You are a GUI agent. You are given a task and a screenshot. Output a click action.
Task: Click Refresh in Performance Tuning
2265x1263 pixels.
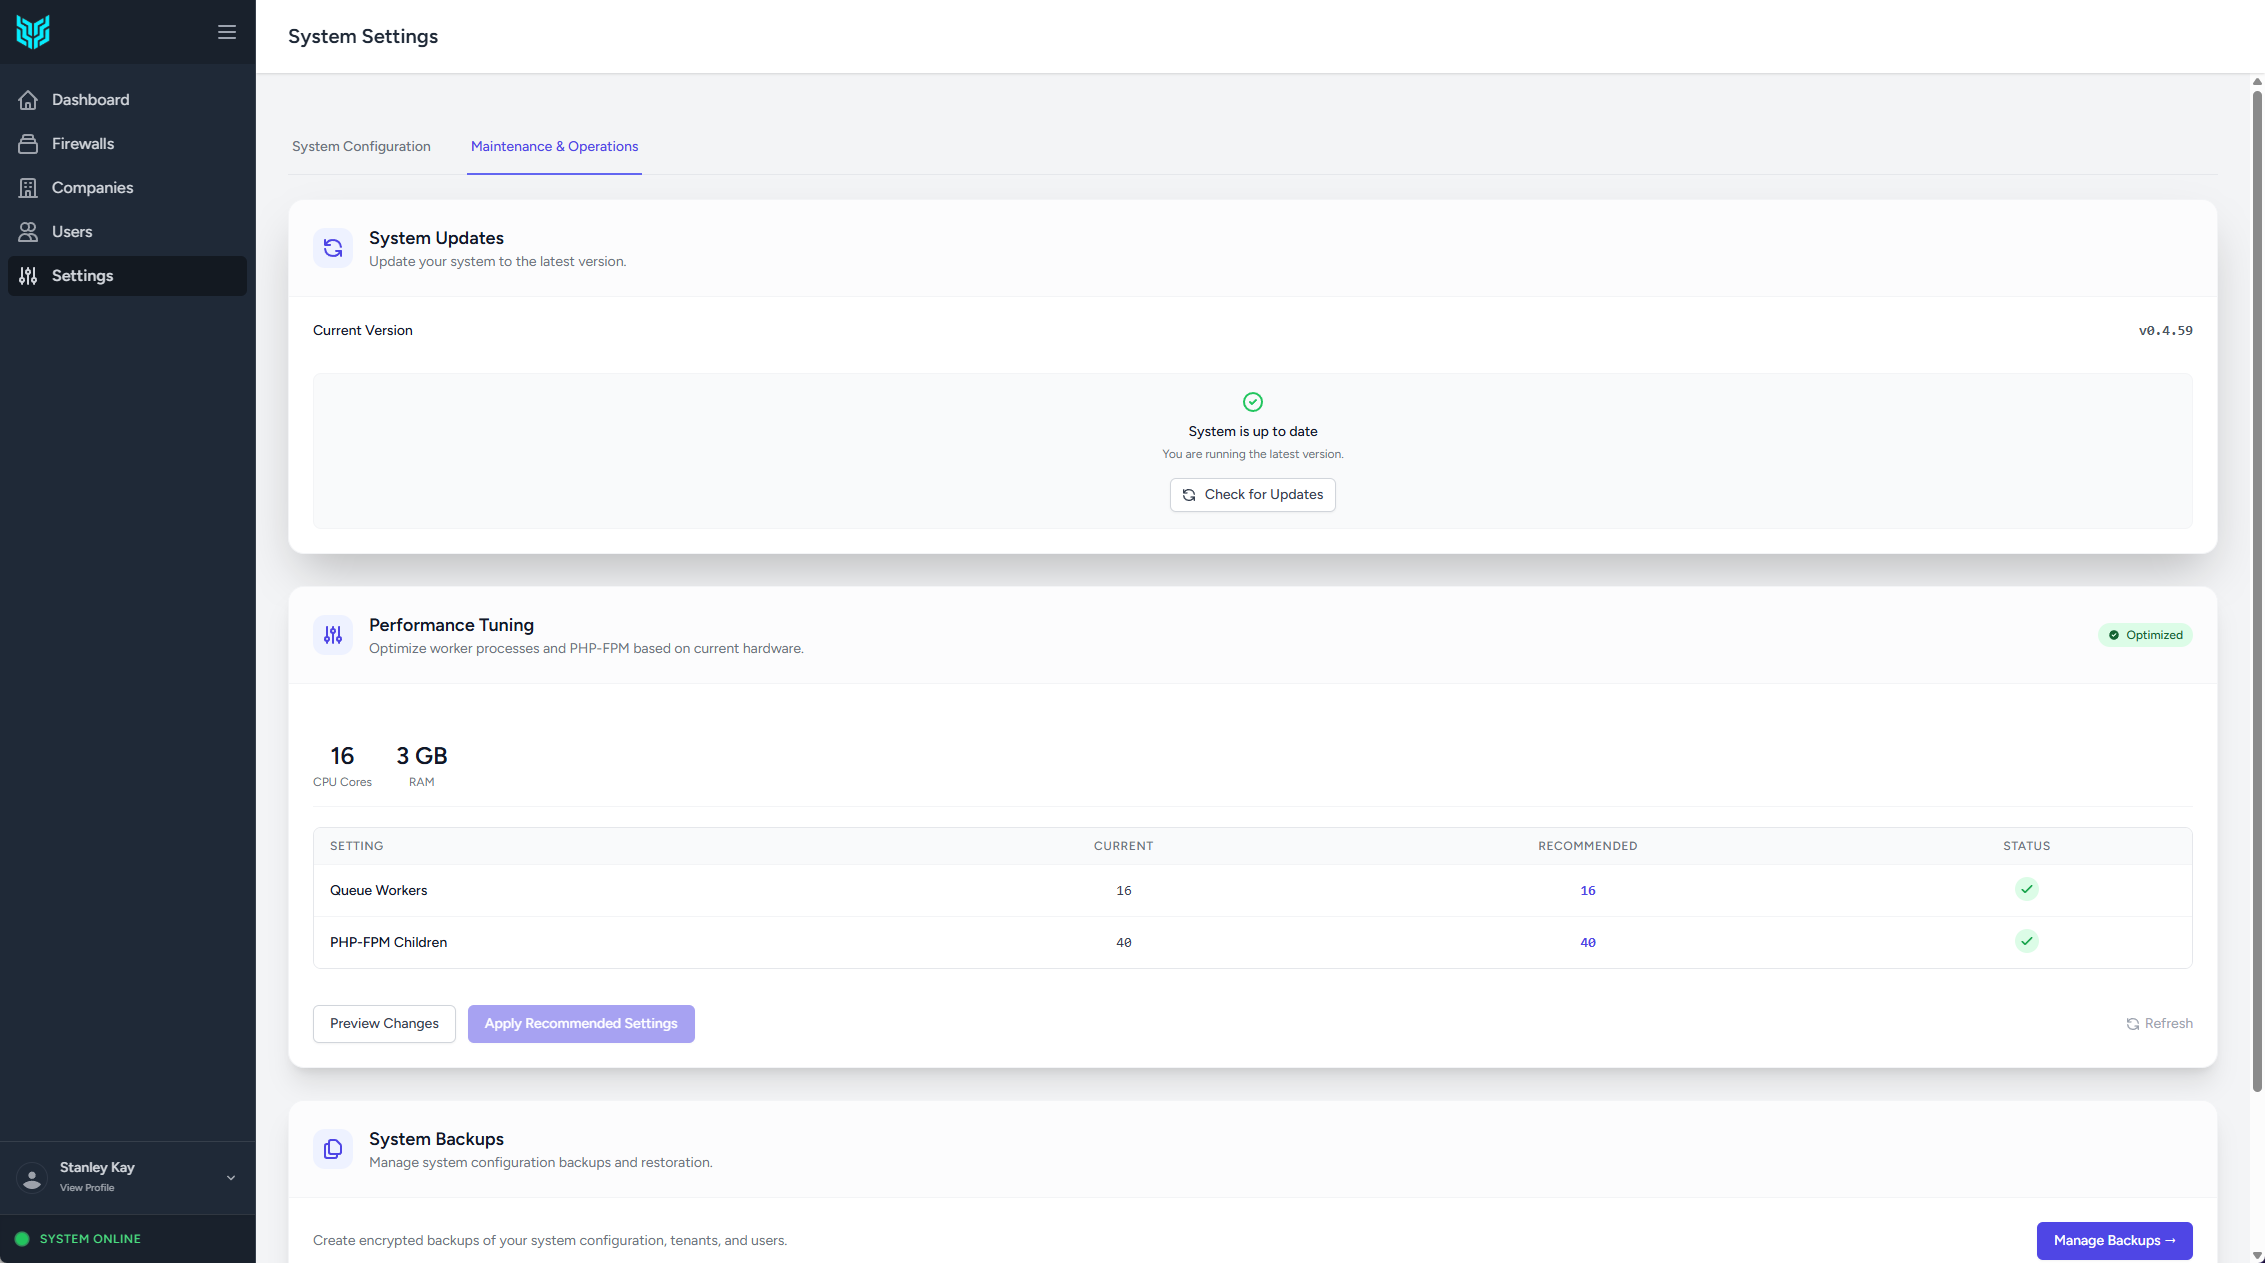point(2159,1024)
